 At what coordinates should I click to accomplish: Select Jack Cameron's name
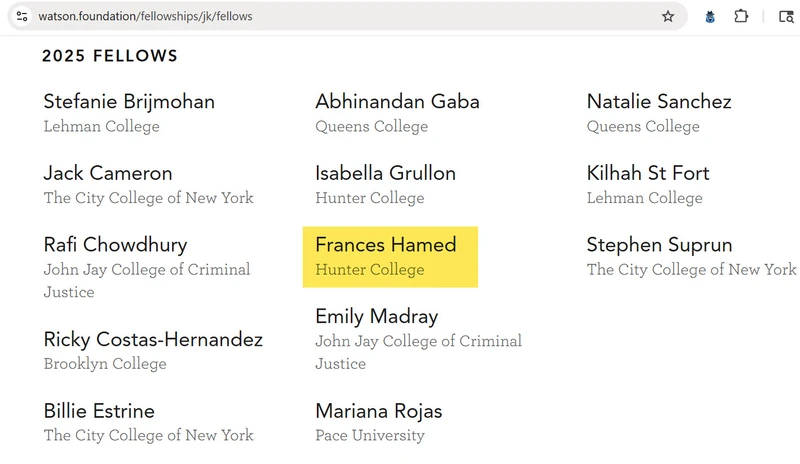coord(108,173)
